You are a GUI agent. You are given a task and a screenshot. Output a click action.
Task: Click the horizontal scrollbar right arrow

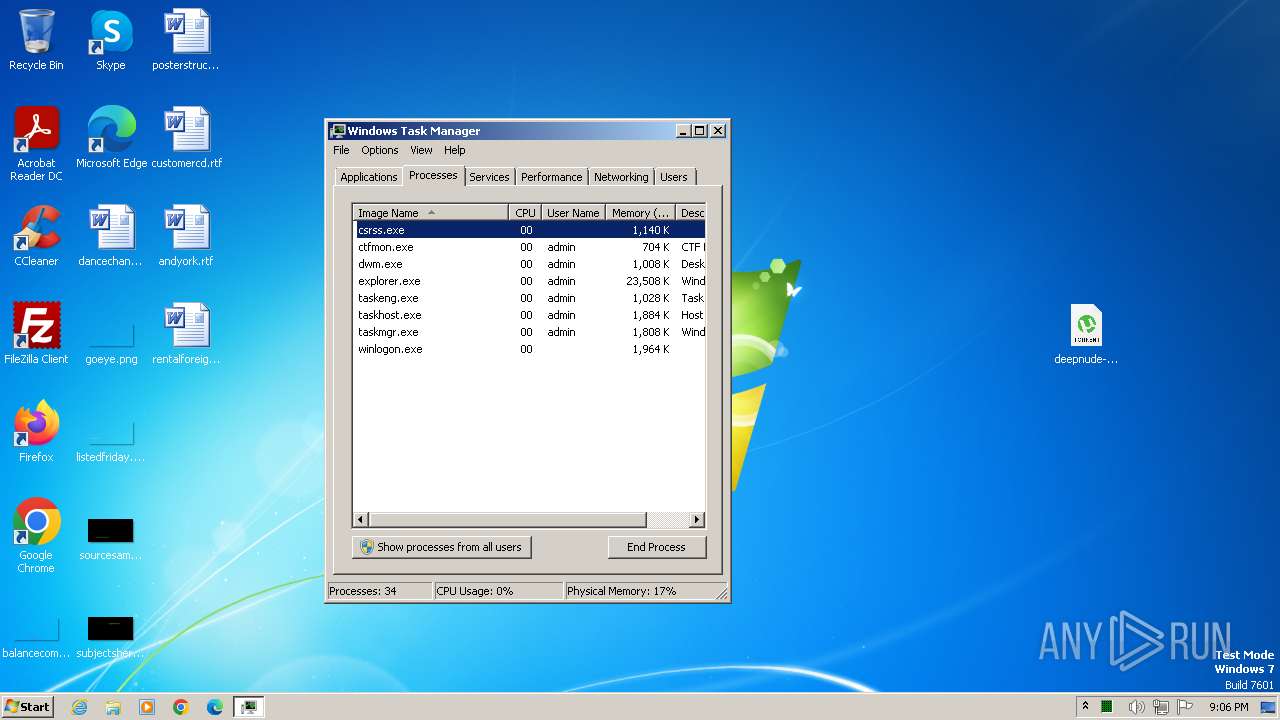click(697, 520)
